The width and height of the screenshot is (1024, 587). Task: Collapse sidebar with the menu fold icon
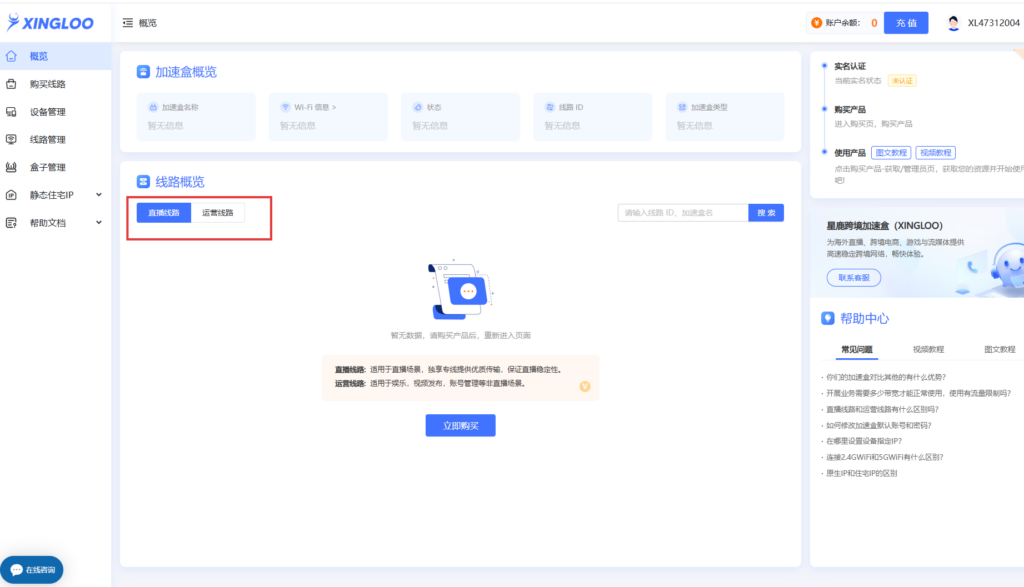[127, 23]
